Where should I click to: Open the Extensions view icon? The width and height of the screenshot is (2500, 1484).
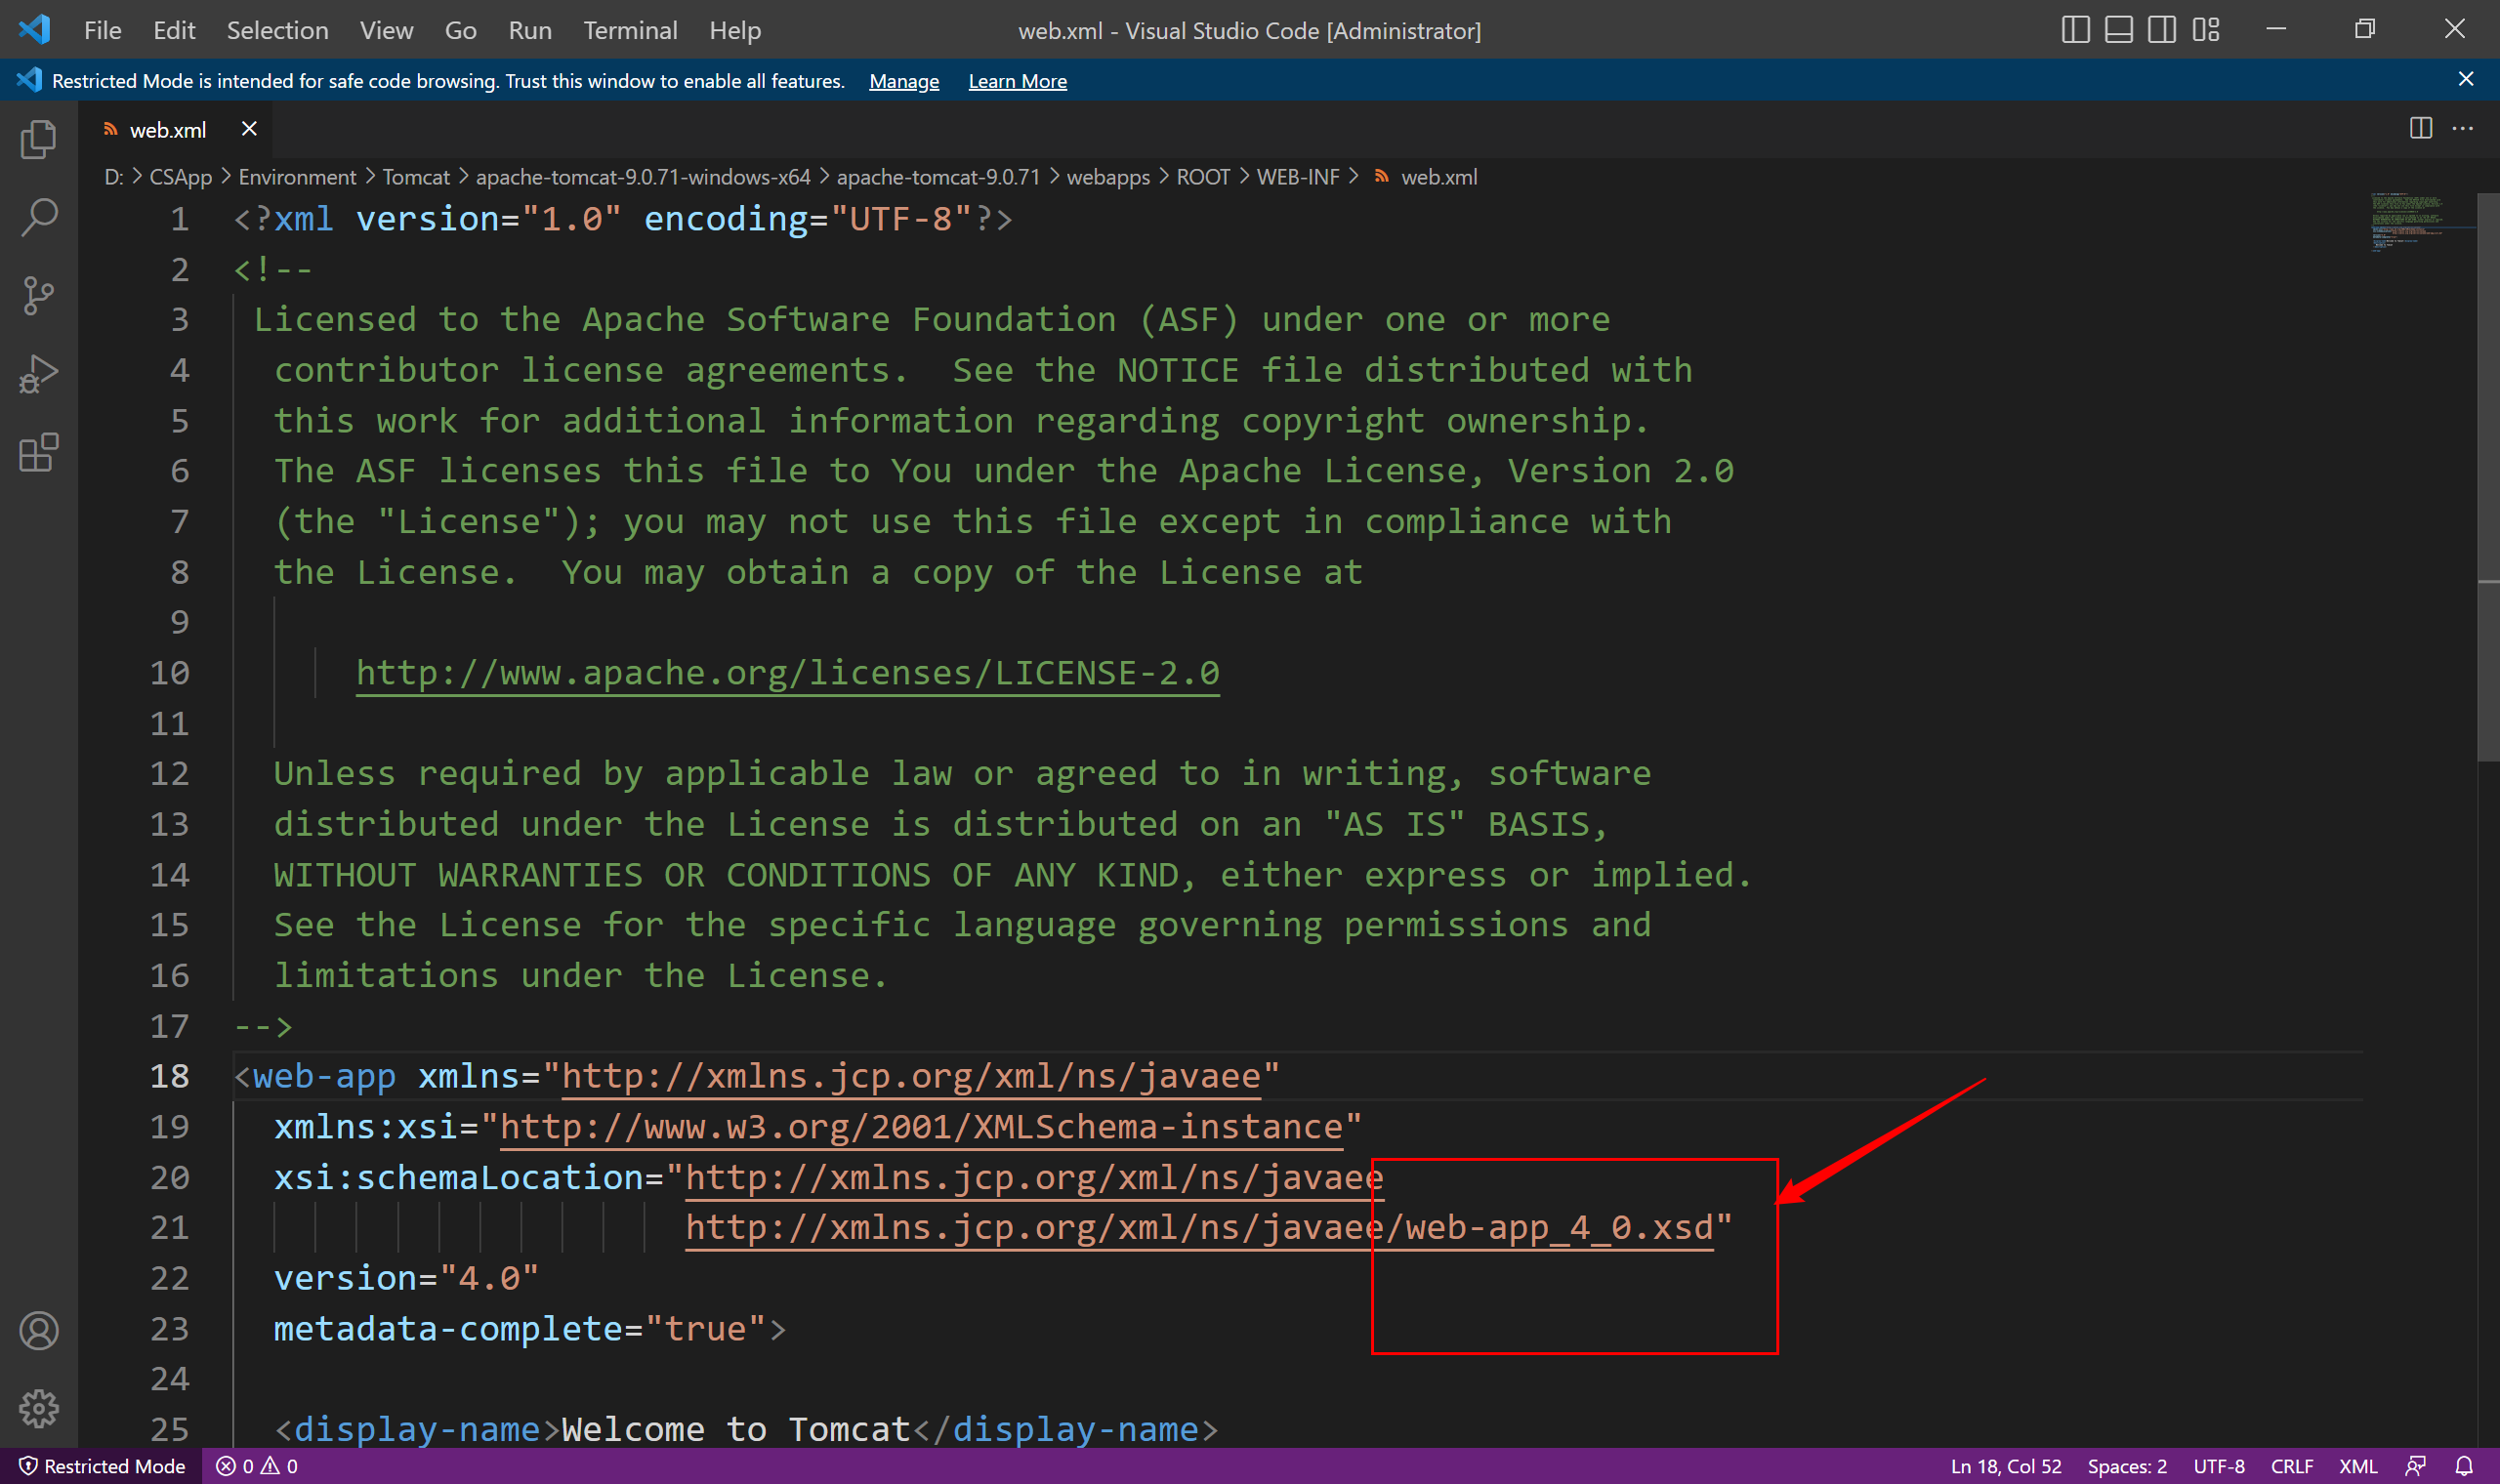point(39,453)
